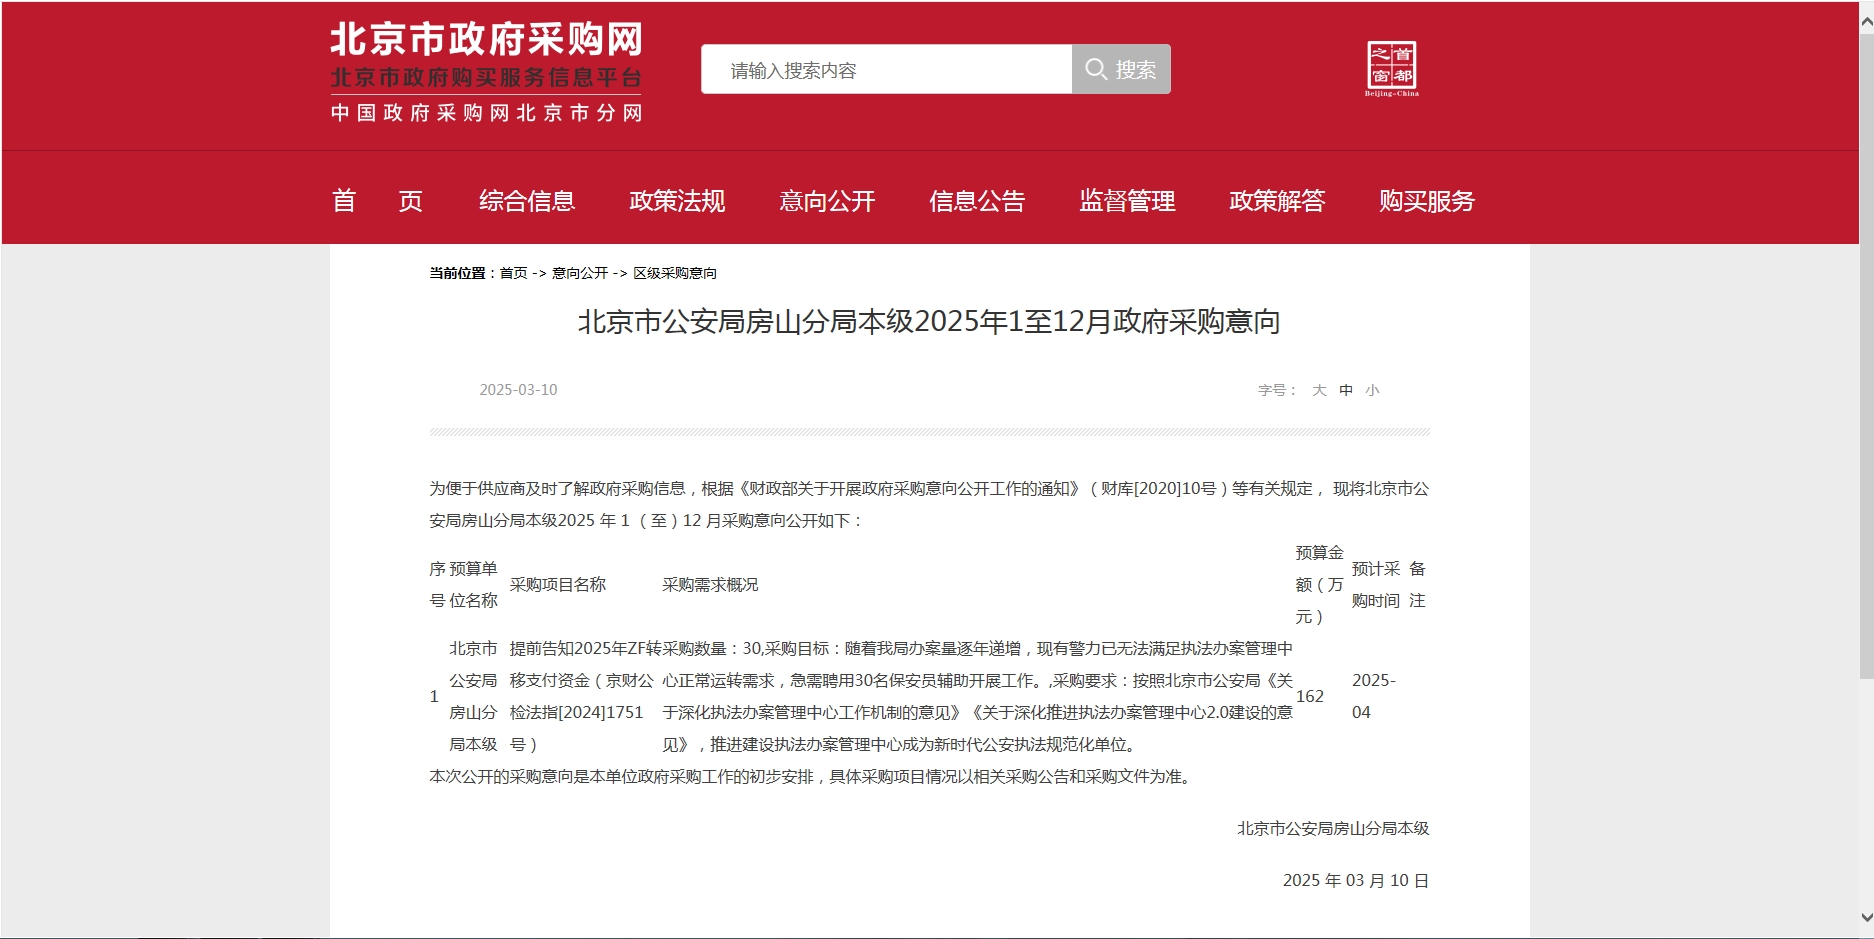
Task: Click the footer date 2025 年 03 月 10 日
Action: (x=1356, y=881)
